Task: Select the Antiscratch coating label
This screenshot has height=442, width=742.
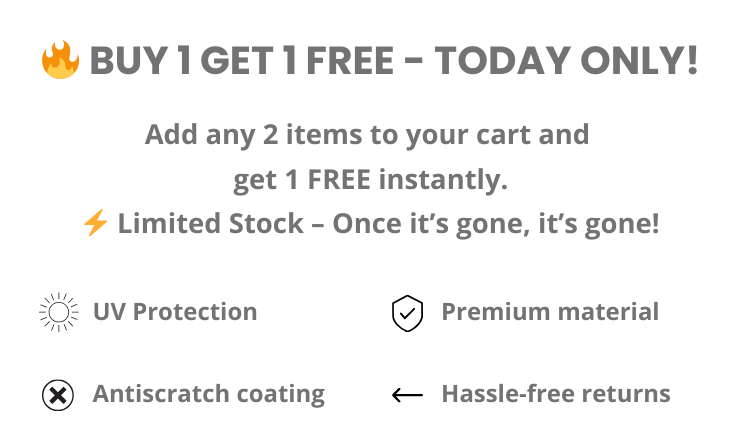Action: pyautogui.click(x=209, y=395)
